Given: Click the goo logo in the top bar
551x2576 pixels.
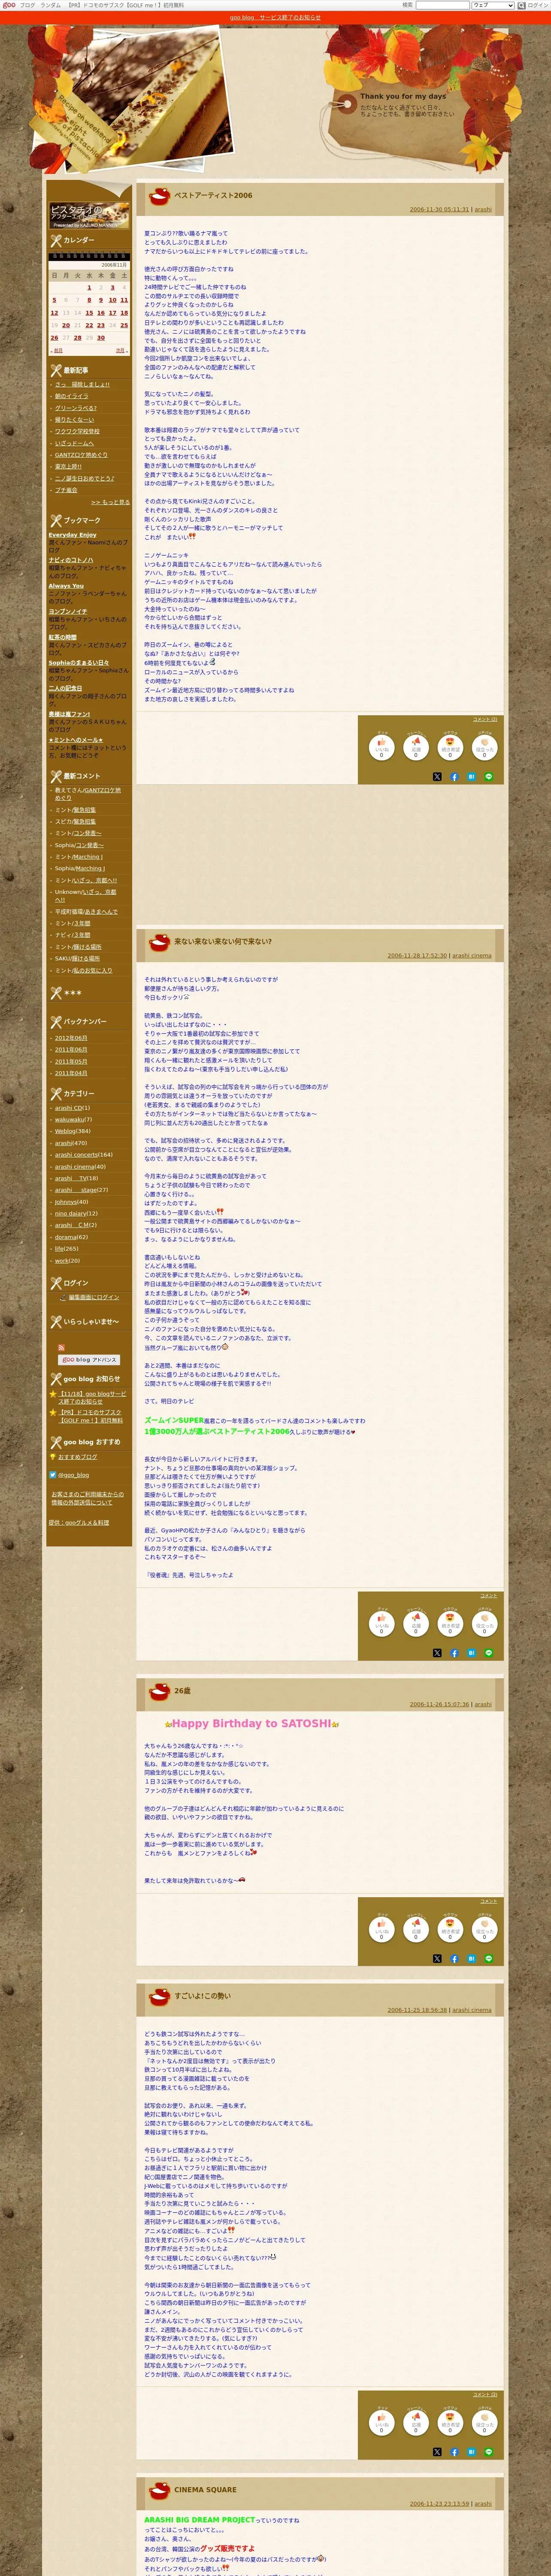Looking at the screenshot, I should pyautogui.click(x=9, y=5).
